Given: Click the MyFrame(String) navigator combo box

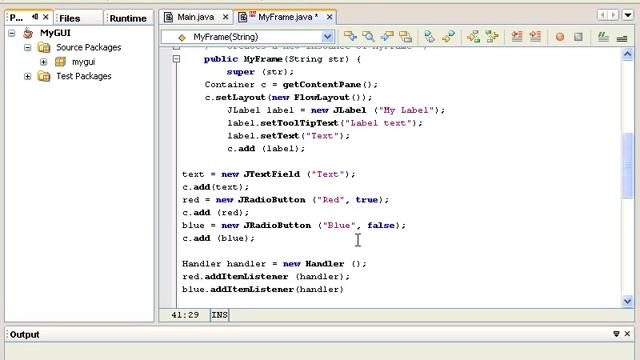Looking at the screenshot, I should (247, 37).
